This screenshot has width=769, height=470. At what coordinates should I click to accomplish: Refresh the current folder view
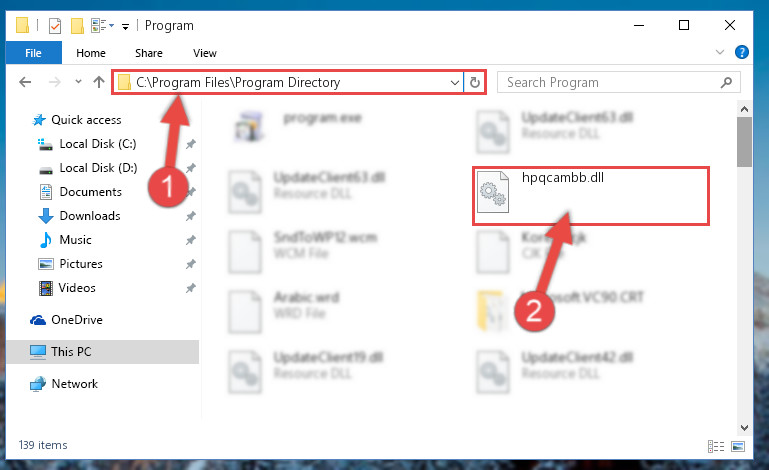tap(475, 82)
